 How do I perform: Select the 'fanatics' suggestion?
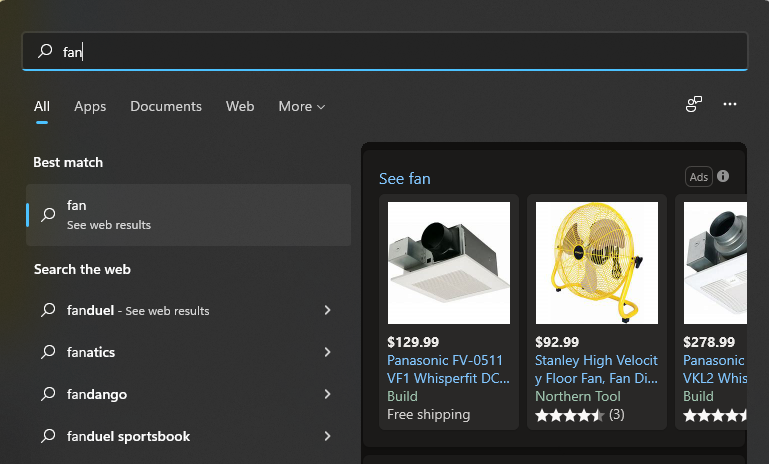(x=189, y=352)
